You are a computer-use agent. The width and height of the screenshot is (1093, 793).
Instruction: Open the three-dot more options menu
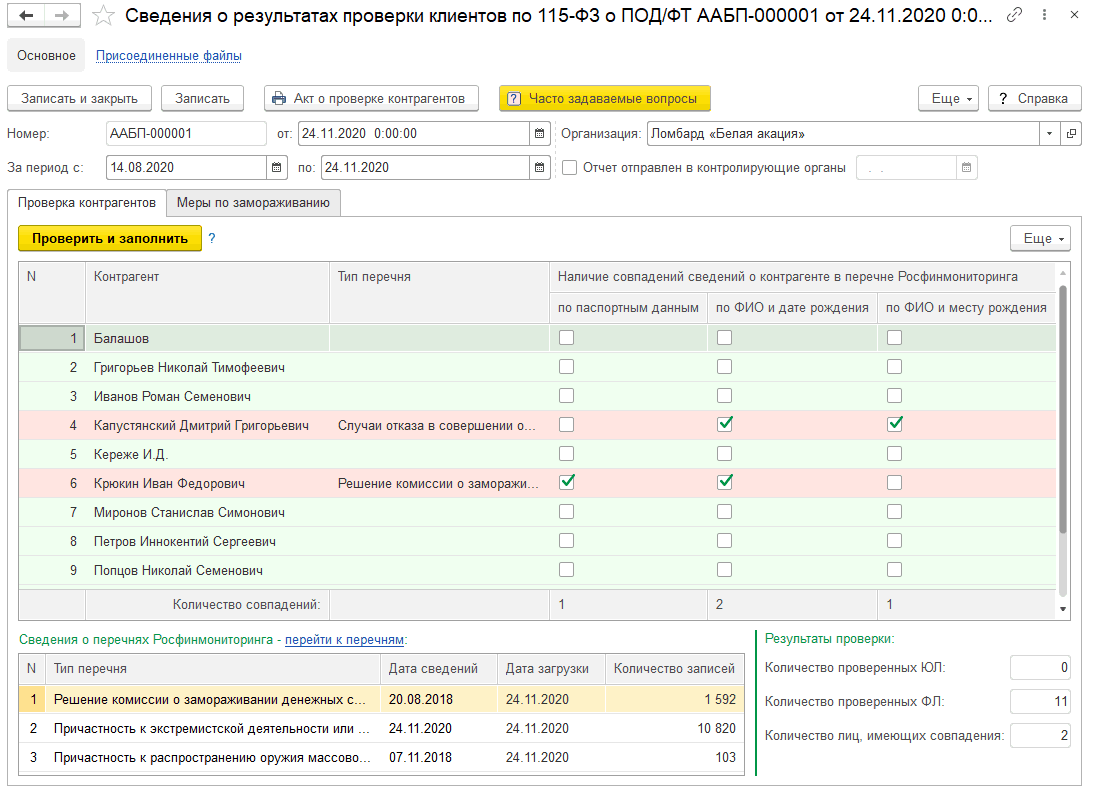tap(1044, 14)
